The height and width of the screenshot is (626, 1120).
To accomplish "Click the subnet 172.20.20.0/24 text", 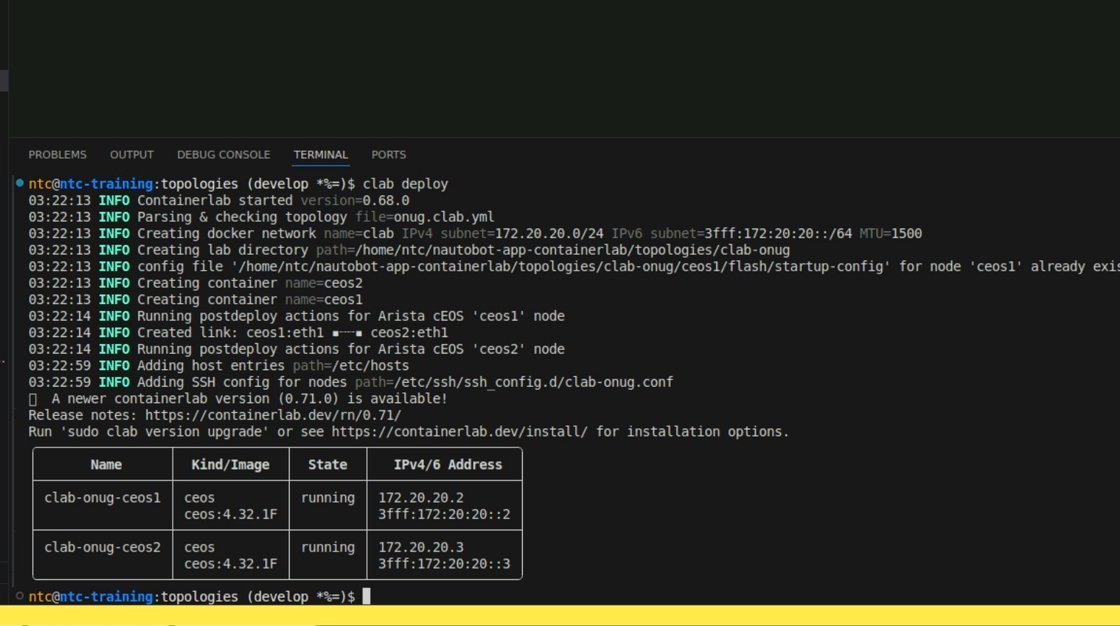I will point(549,234).
